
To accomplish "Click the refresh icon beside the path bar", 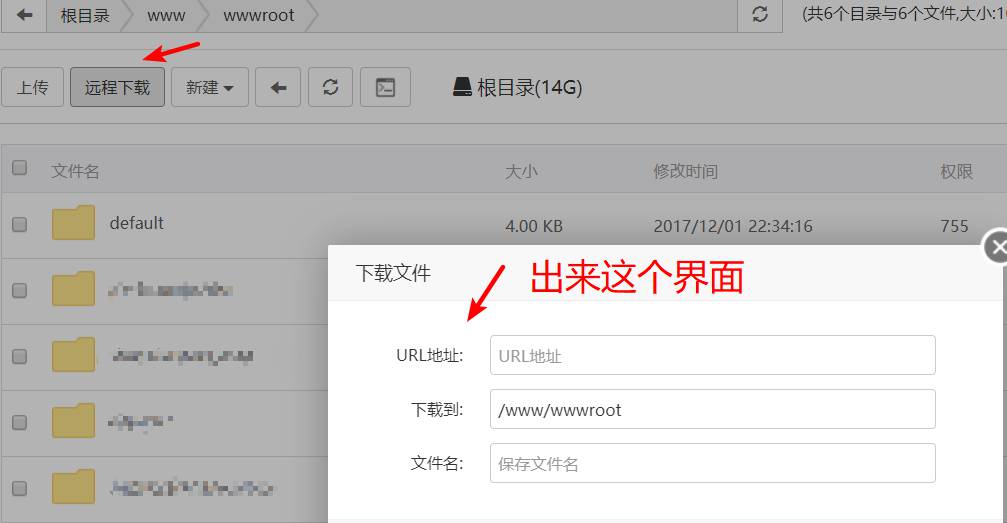I will click(x=760, y=15).
